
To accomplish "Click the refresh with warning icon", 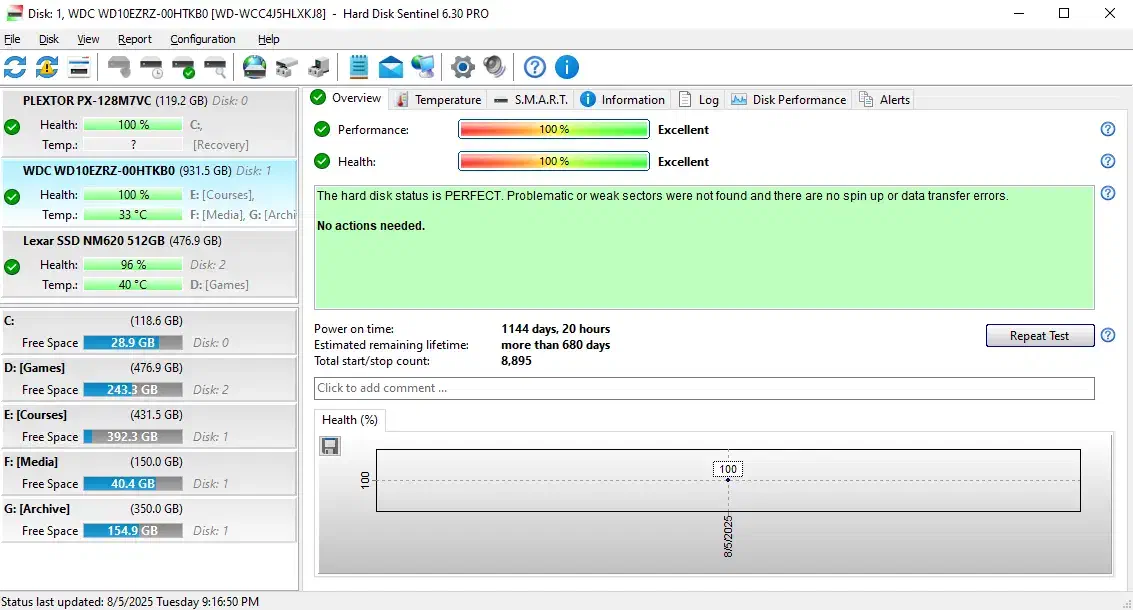I will 47,67.
